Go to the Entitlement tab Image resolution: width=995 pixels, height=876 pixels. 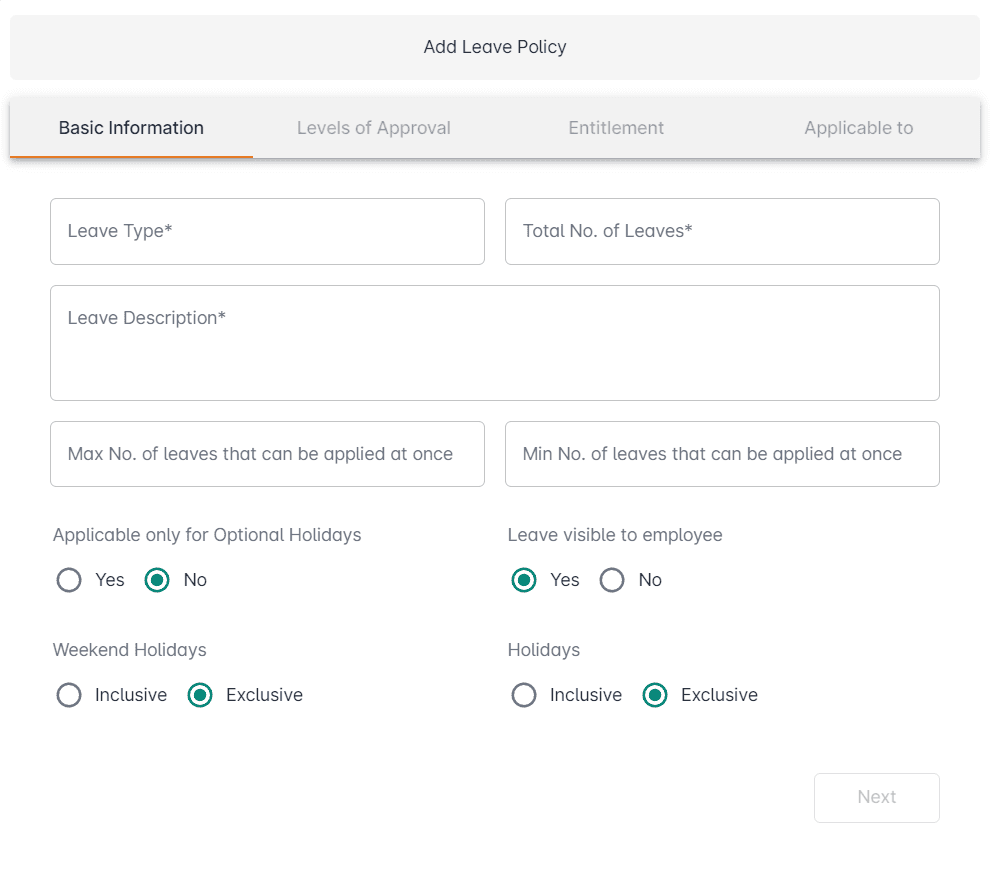(x=616, y=128)
